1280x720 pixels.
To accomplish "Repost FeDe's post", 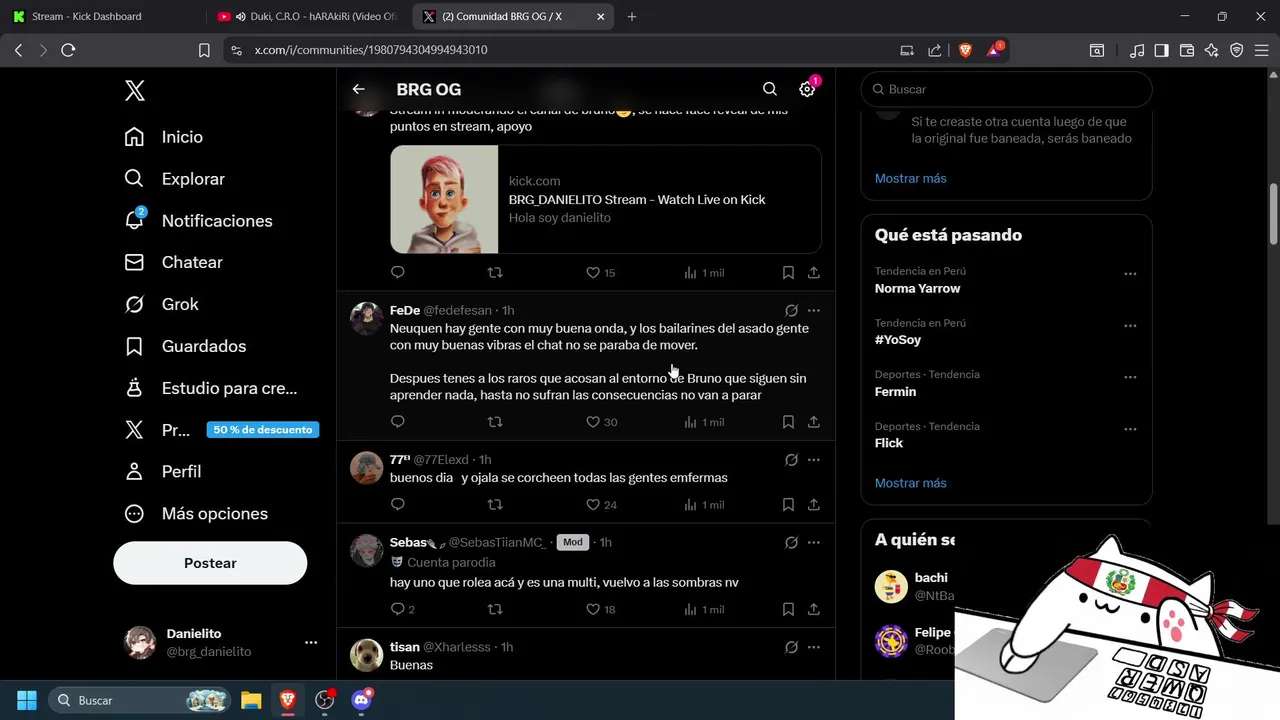I will (494, 422).
